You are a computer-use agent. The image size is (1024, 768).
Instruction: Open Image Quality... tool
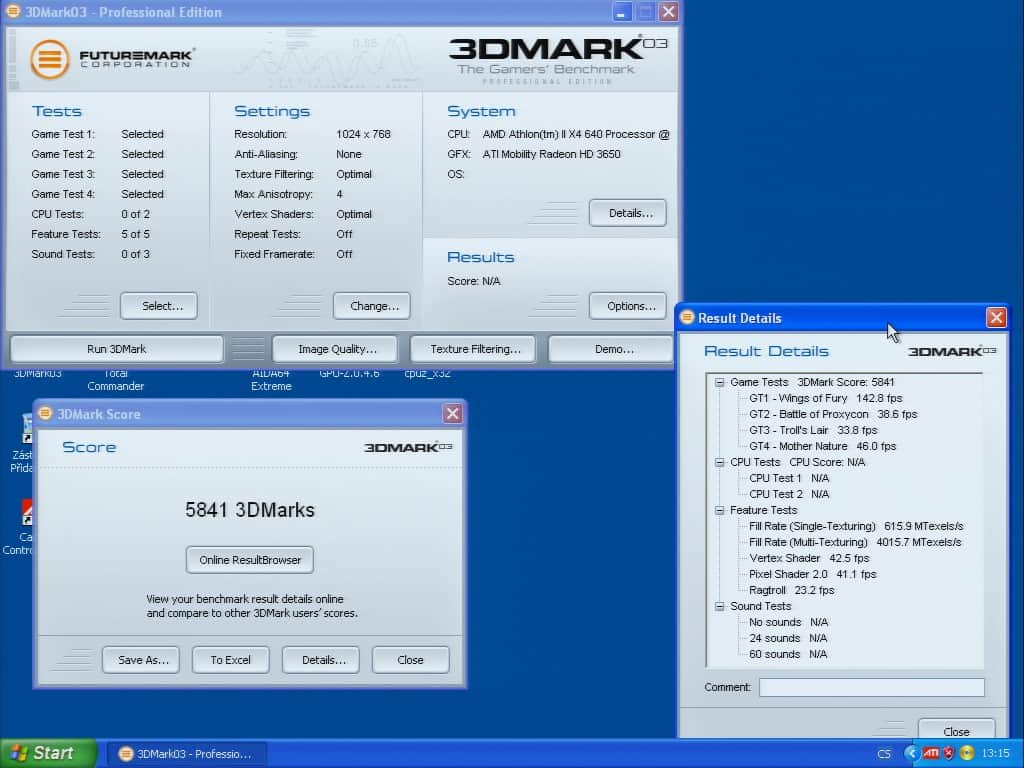(x=335, y=349)
